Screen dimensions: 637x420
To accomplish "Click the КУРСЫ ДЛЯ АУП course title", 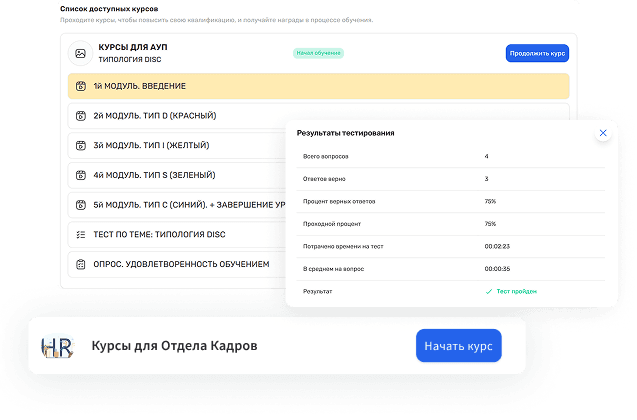I will pyautogui.click(x=133, y=47).
